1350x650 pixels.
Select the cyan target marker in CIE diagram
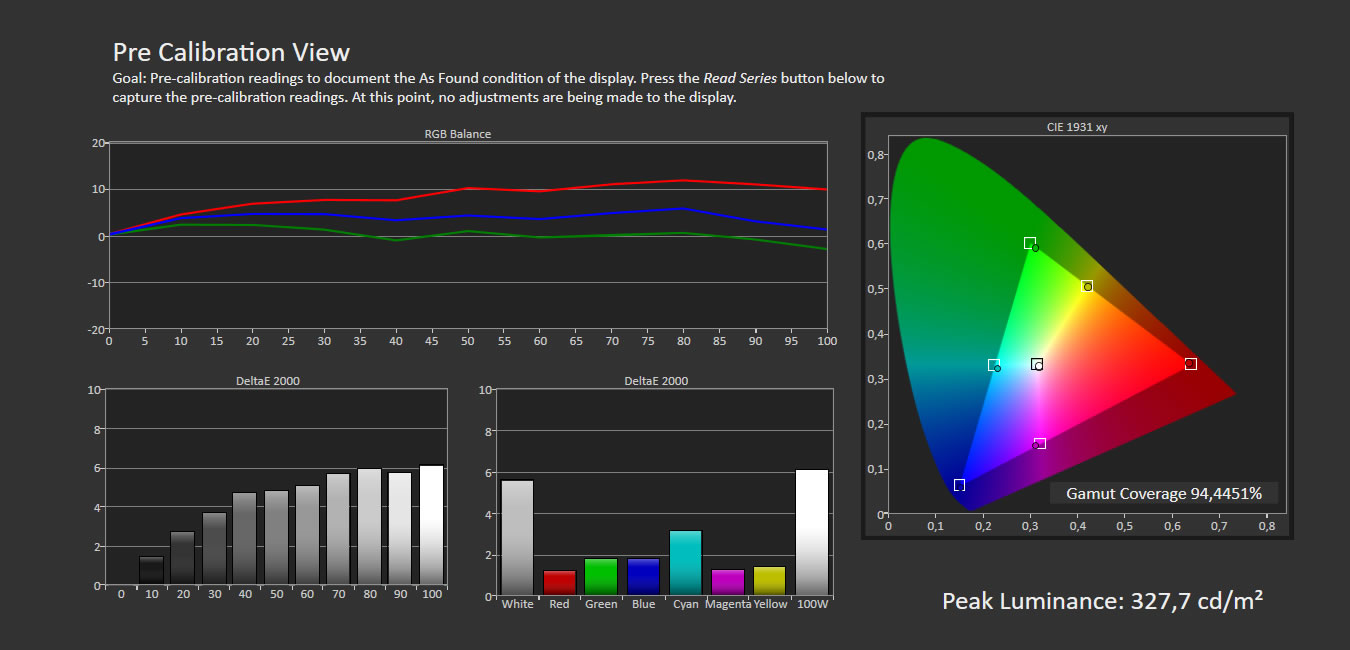(993, 365)
